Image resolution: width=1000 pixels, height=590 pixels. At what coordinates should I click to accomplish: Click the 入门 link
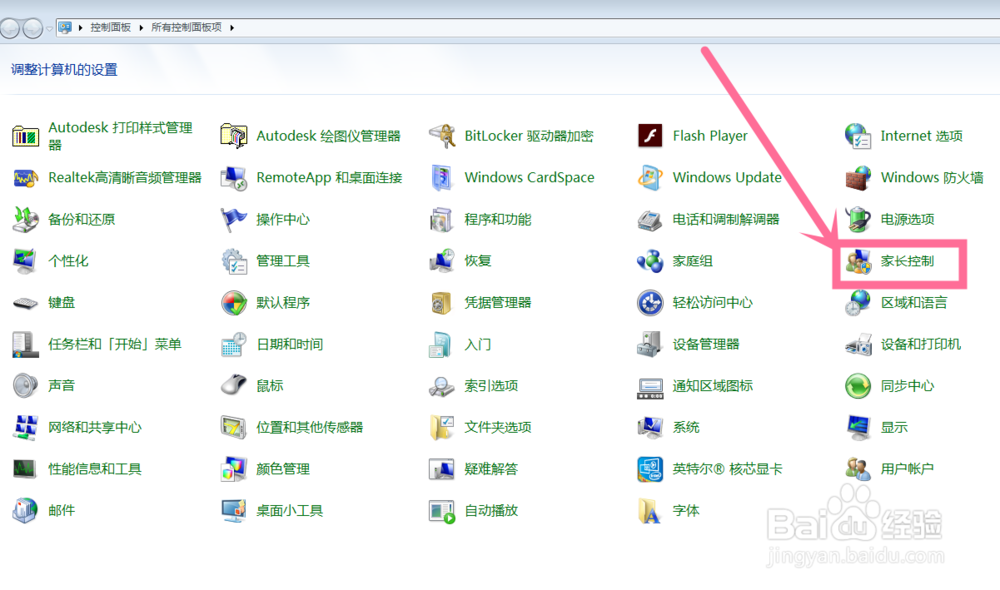pos(478,344)
